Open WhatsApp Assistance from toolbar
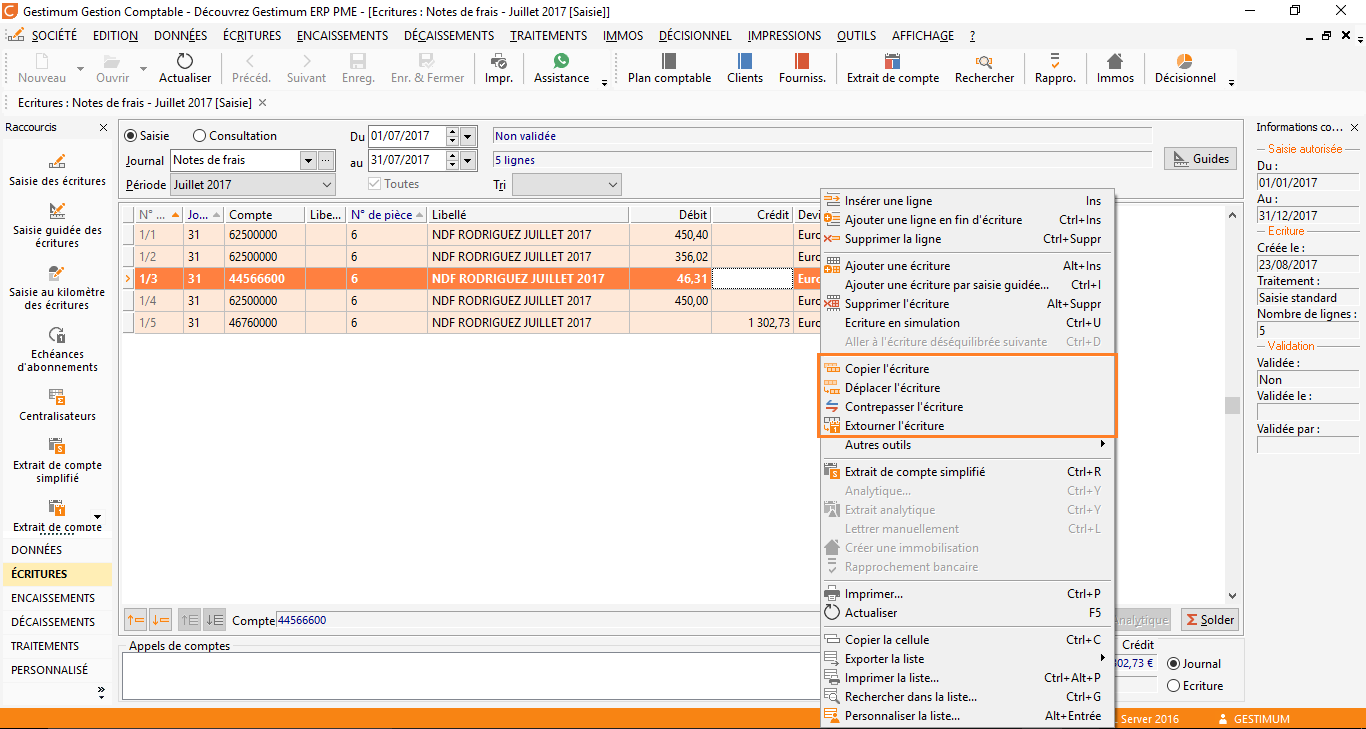This screenshot has width=1366, height=729. (x=561, y=68)
